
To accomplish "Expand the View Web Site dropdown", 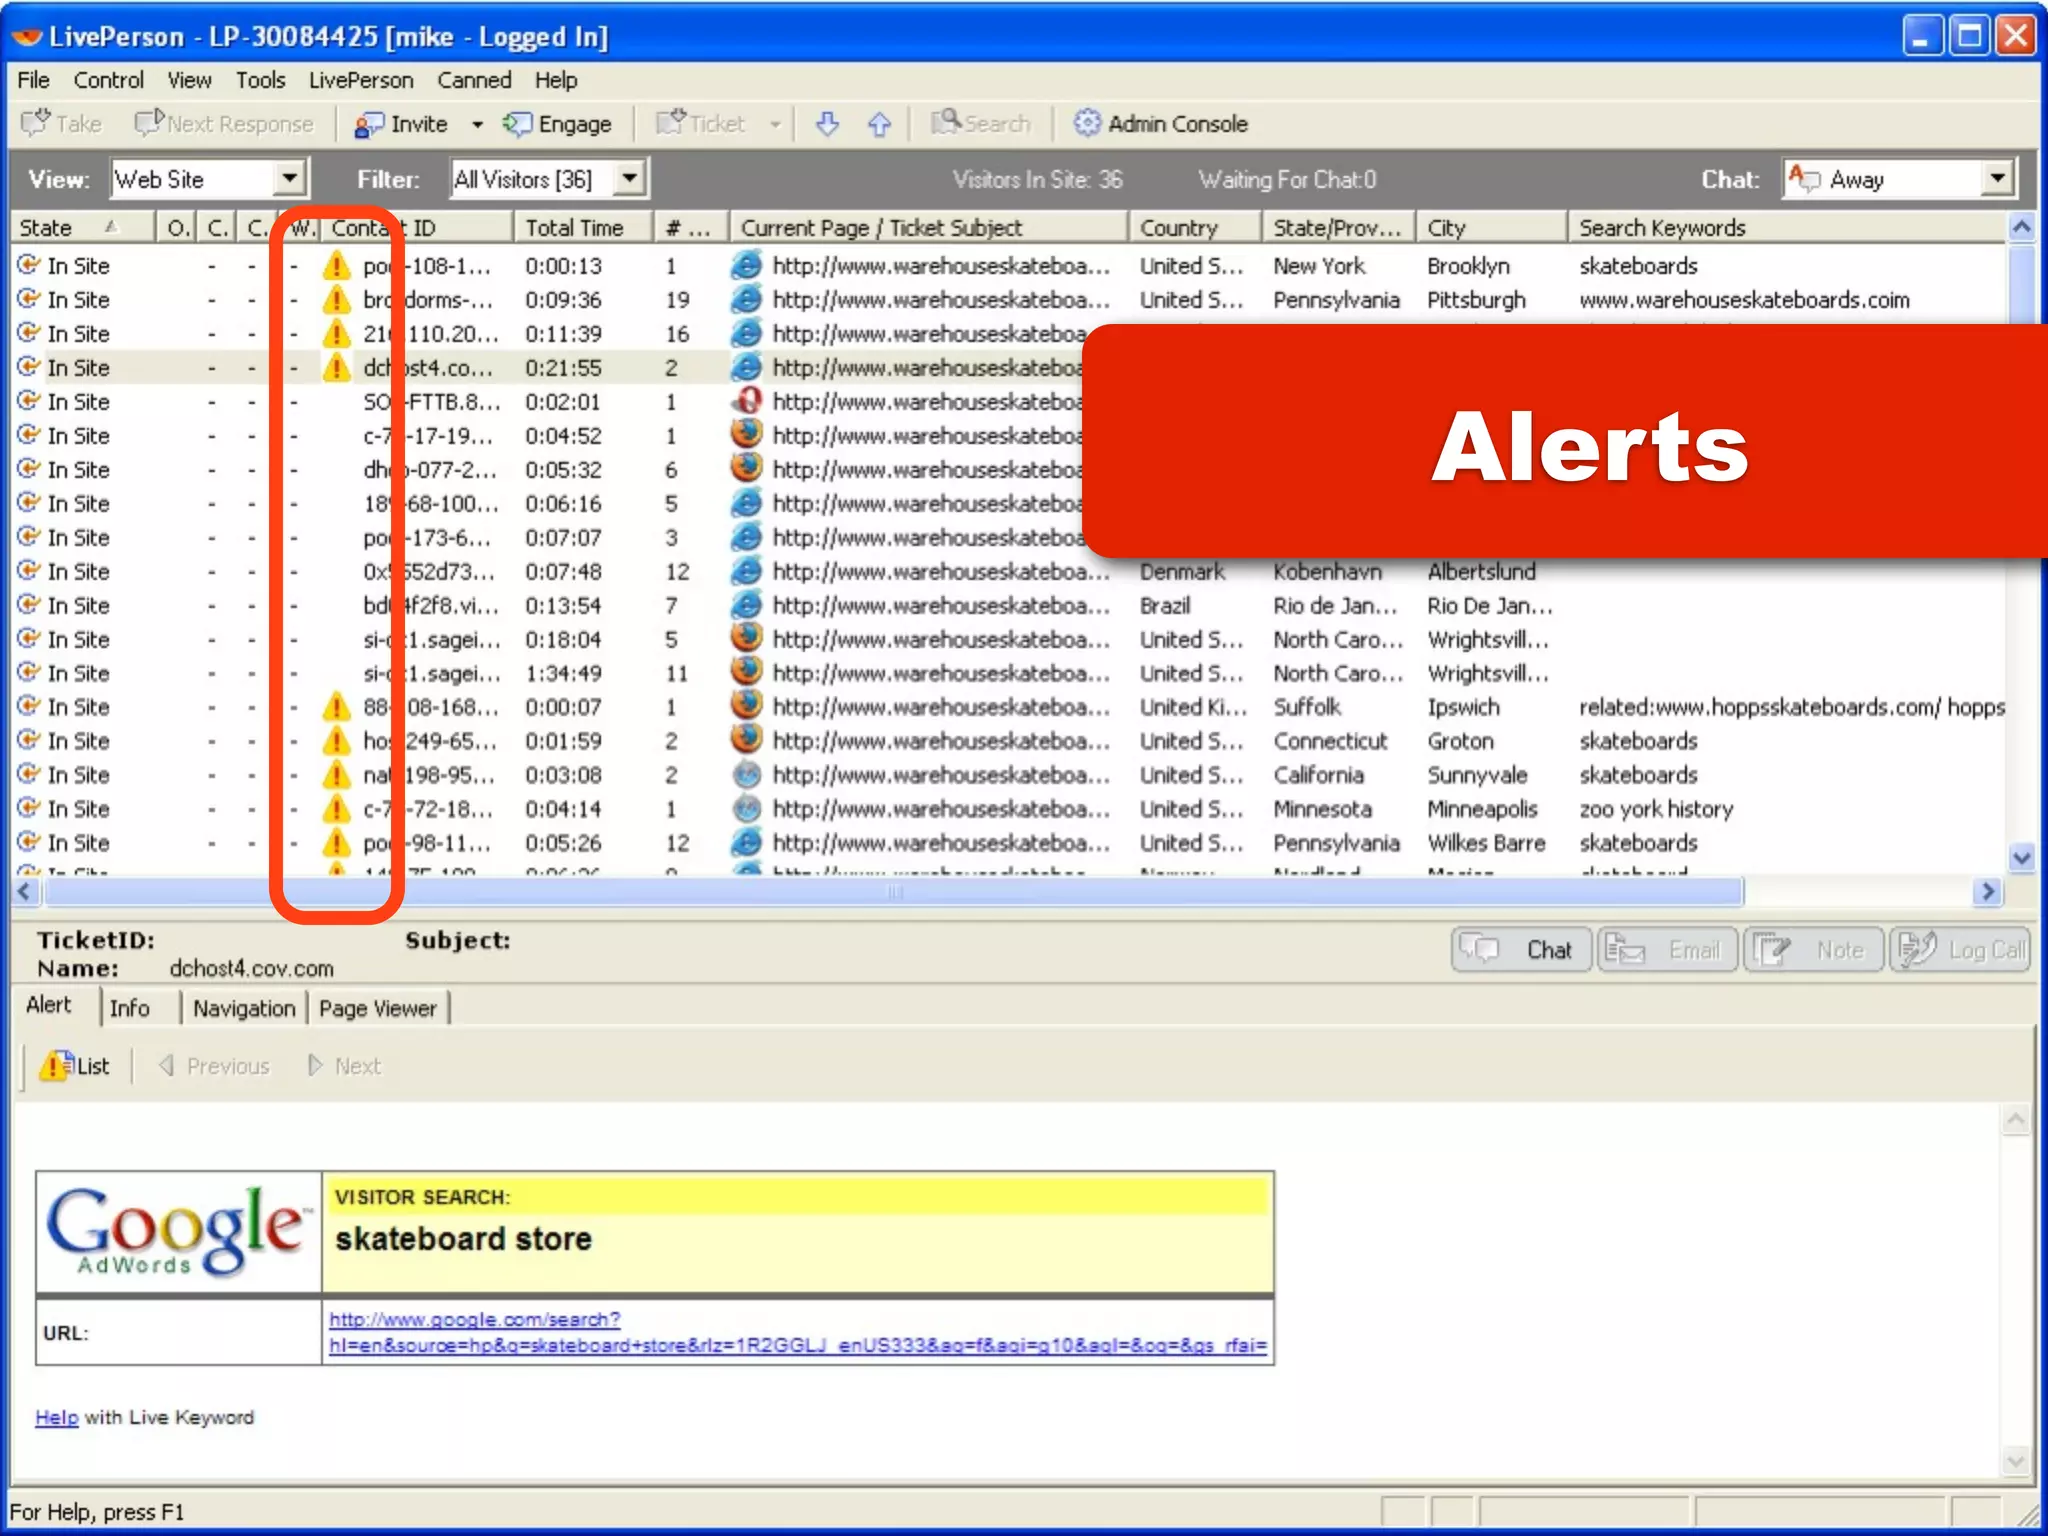I will pyautogui.click(x=289, y=179).
